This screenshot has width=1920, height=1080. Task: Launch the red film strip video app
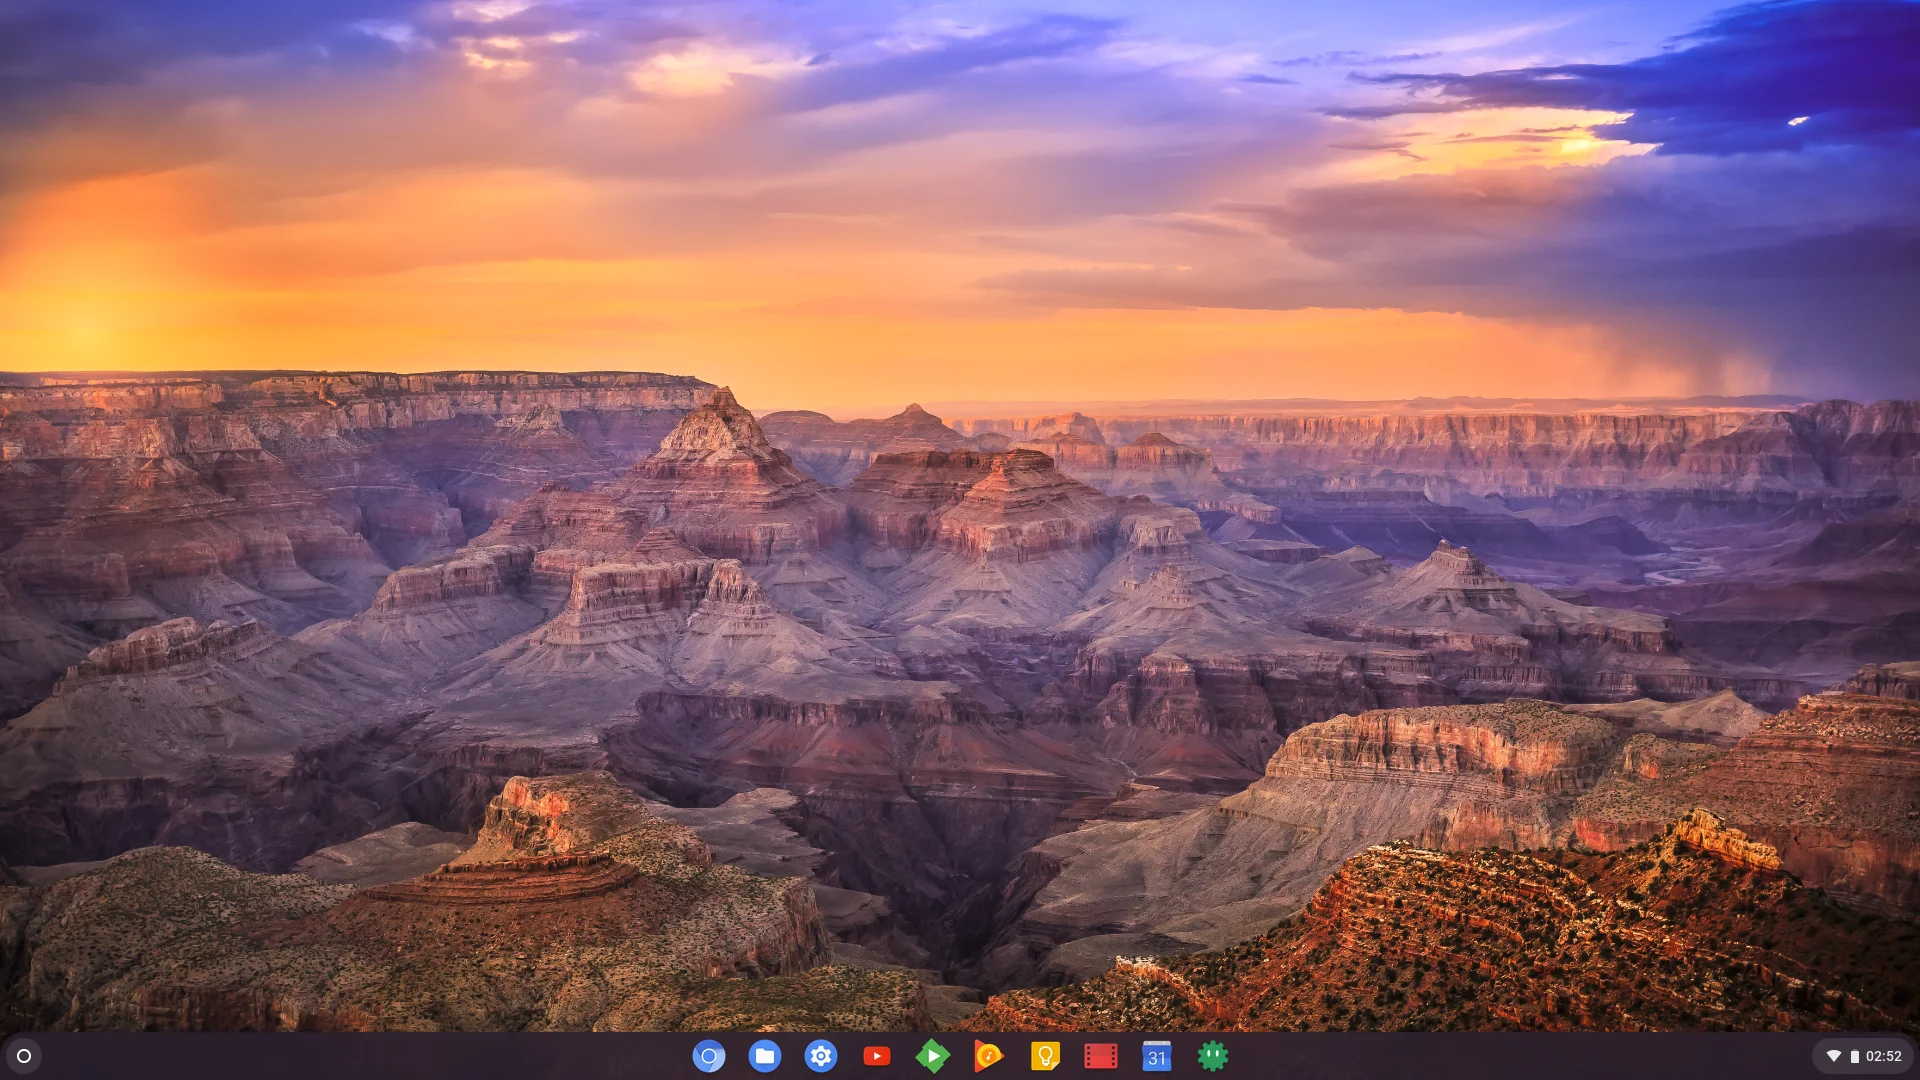(x=1101, y=1056)
